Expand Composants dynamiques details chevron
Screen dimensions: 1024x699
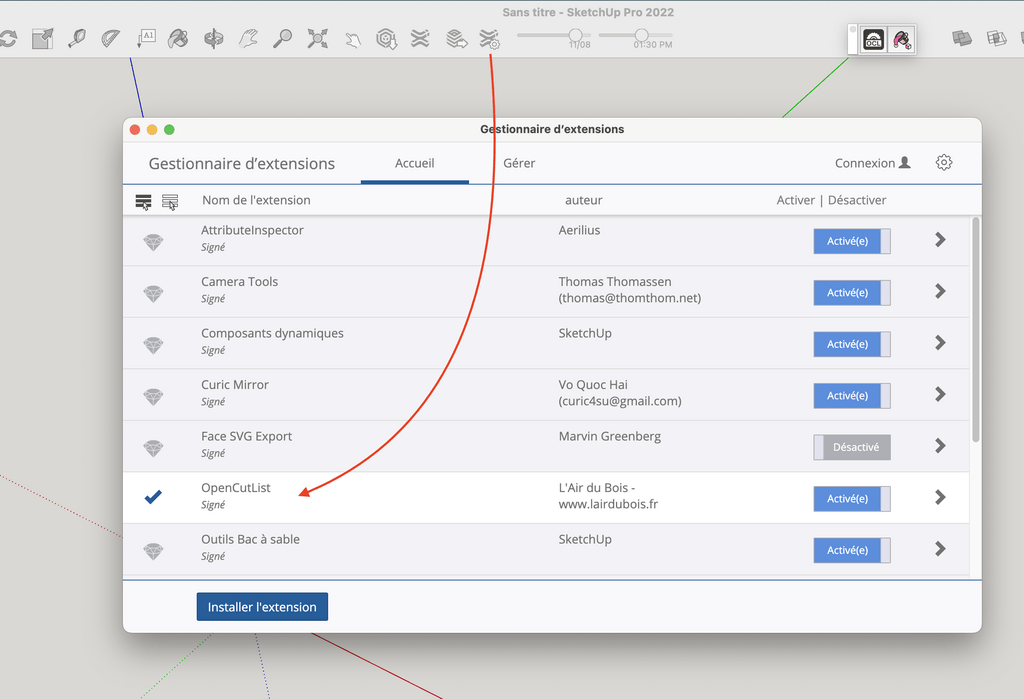[940, 343]
